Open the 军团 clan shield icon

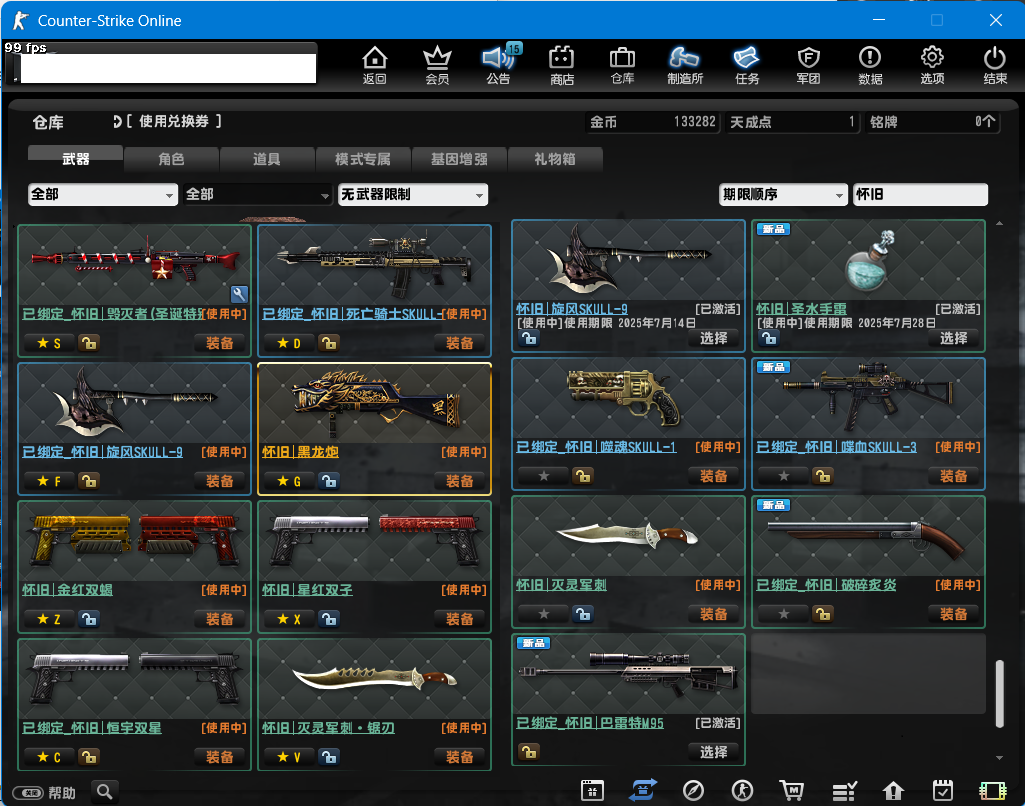point(809,65)
